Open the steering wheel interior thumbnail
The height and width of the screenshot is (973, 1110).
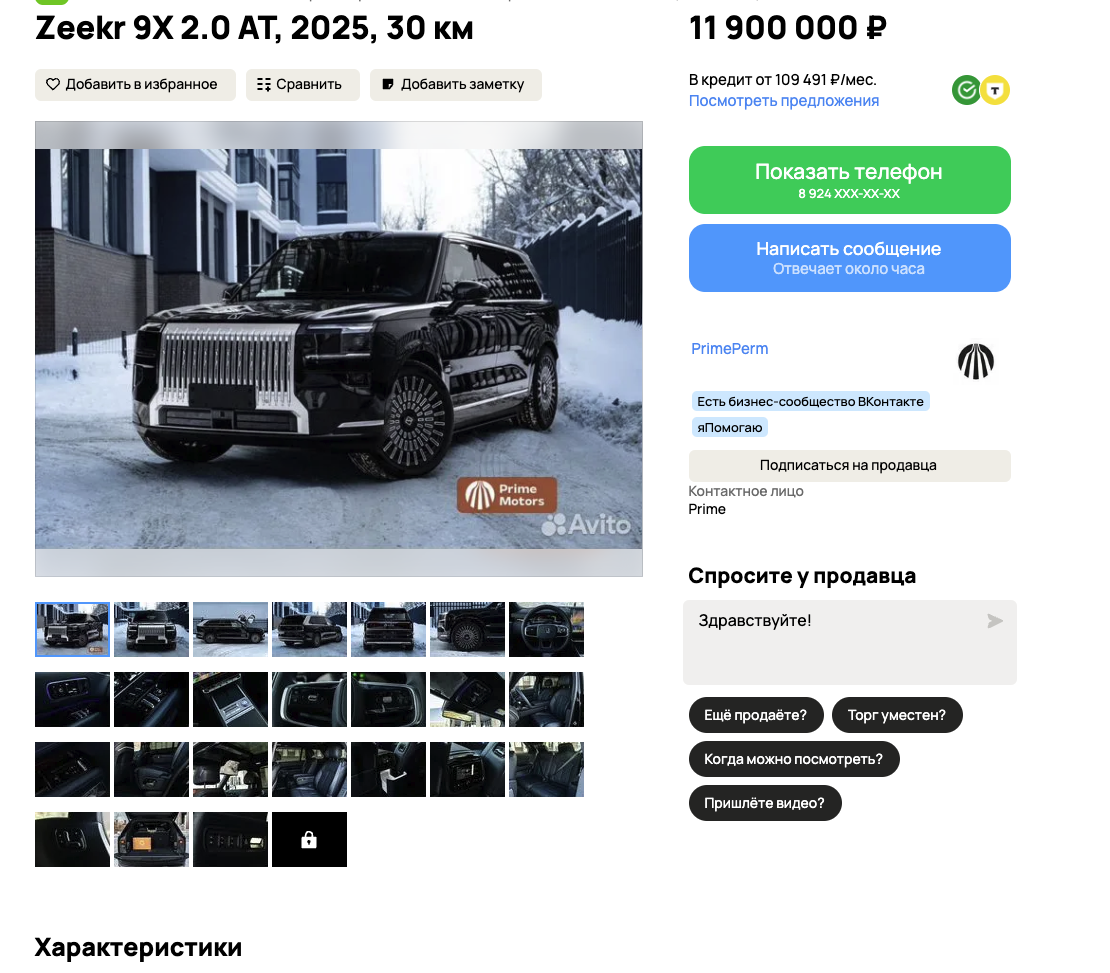[547, 630]
